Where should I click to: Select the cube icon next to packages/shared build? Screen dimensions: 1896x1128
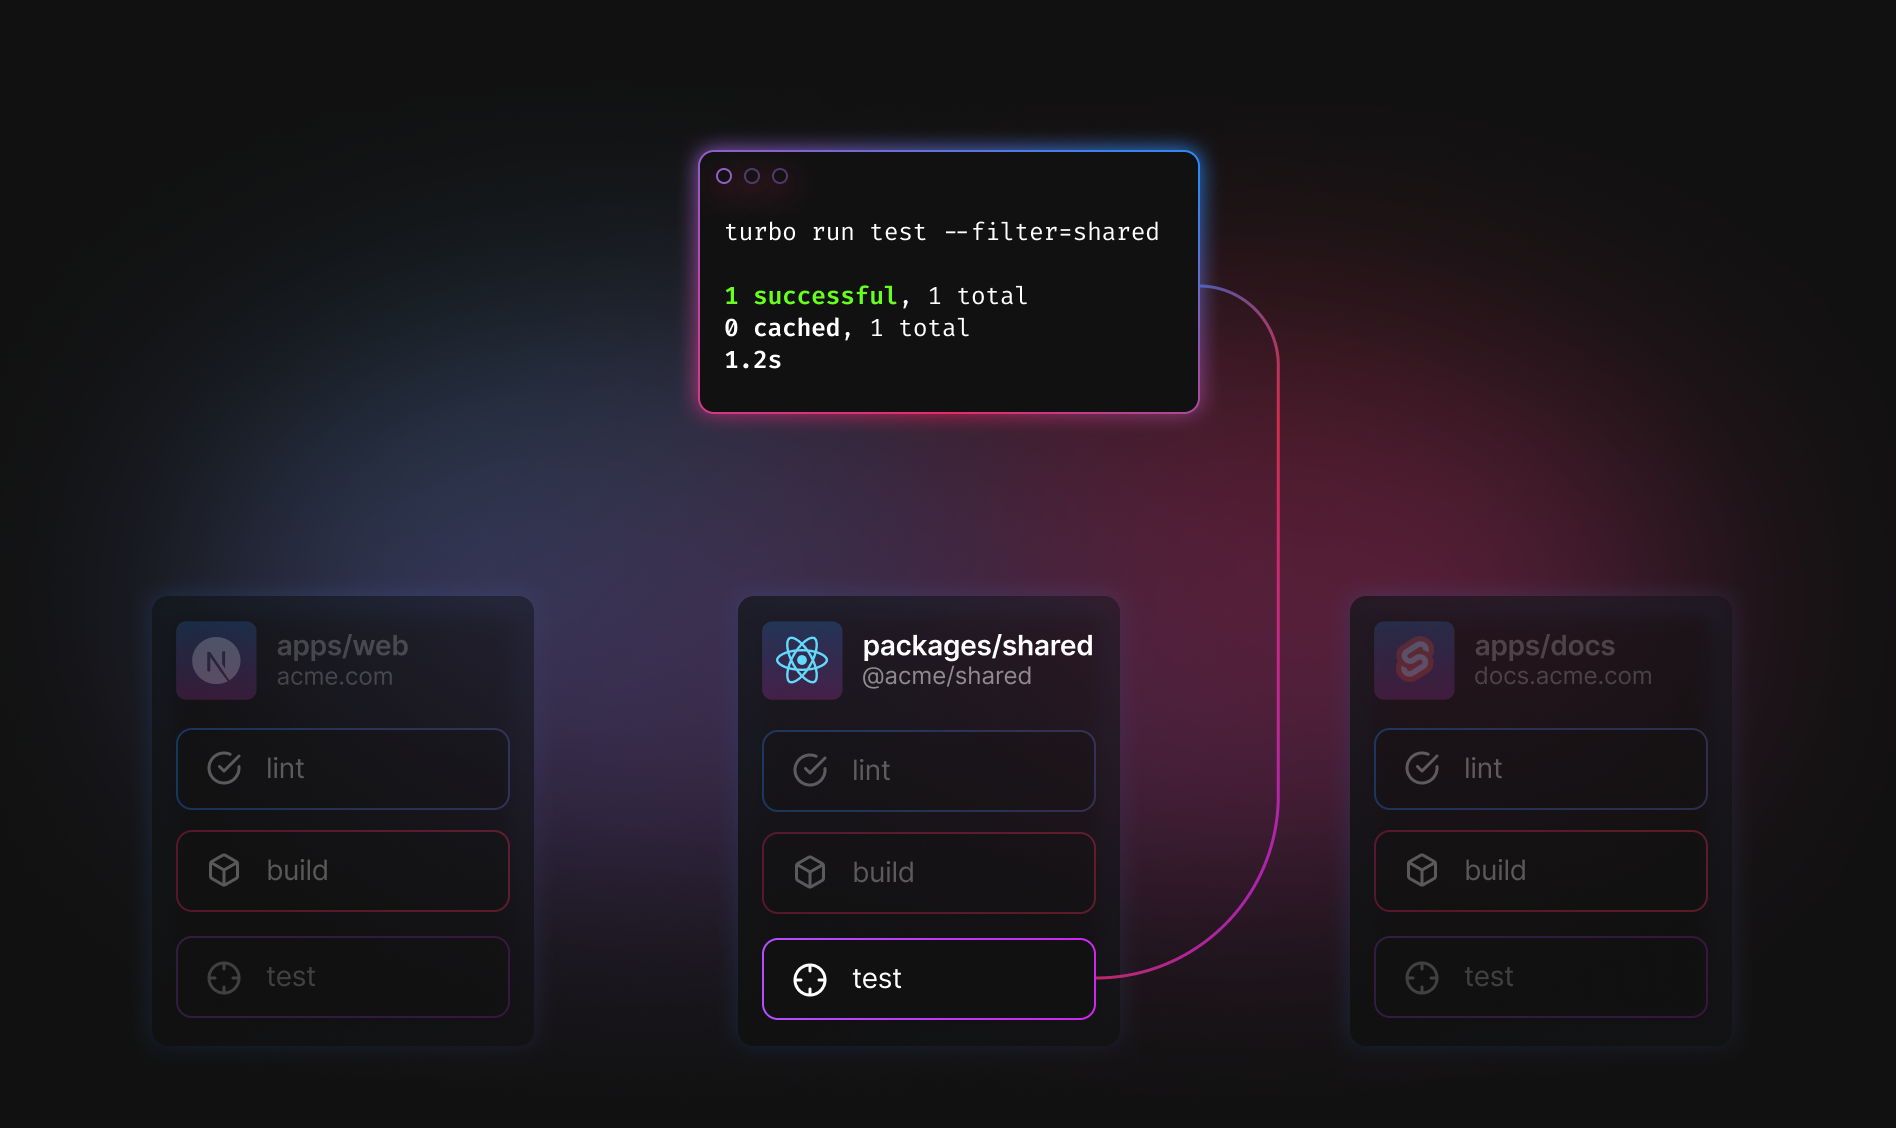[810, 872]
